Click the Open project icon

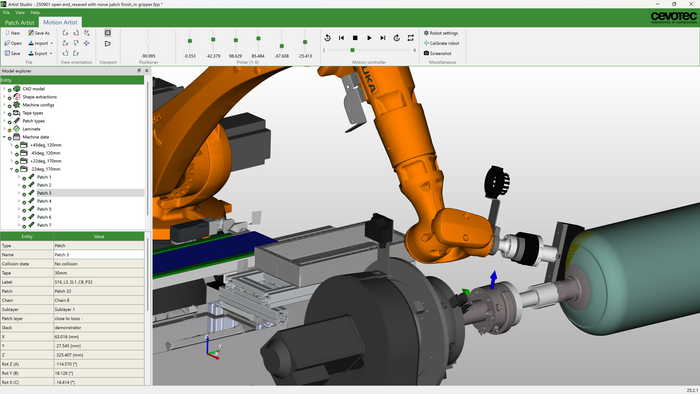coord(7,43)
